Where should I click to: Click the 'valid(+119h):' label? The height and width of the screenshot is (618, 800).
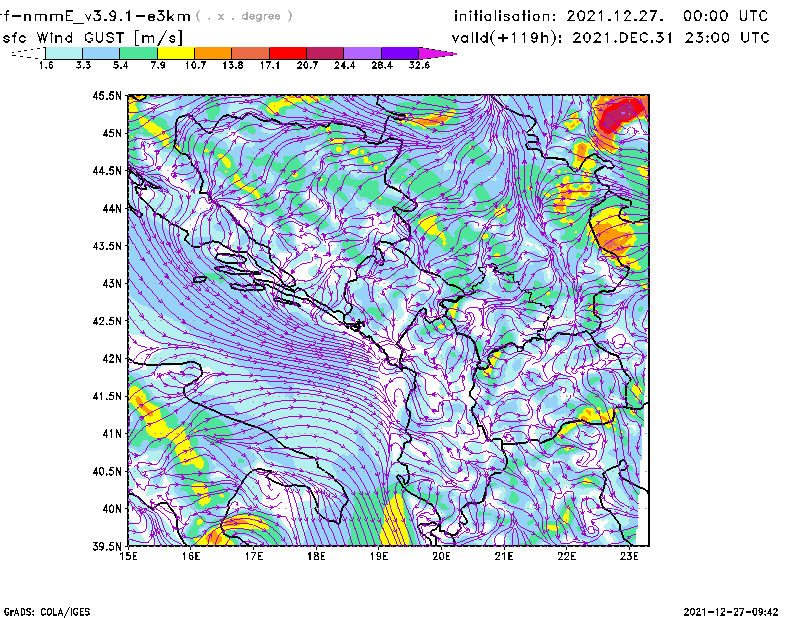click(509, 38)
